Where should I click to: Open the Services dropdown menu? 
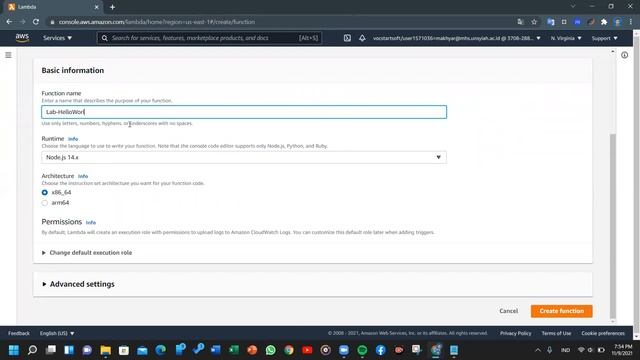tap(58, 38)
